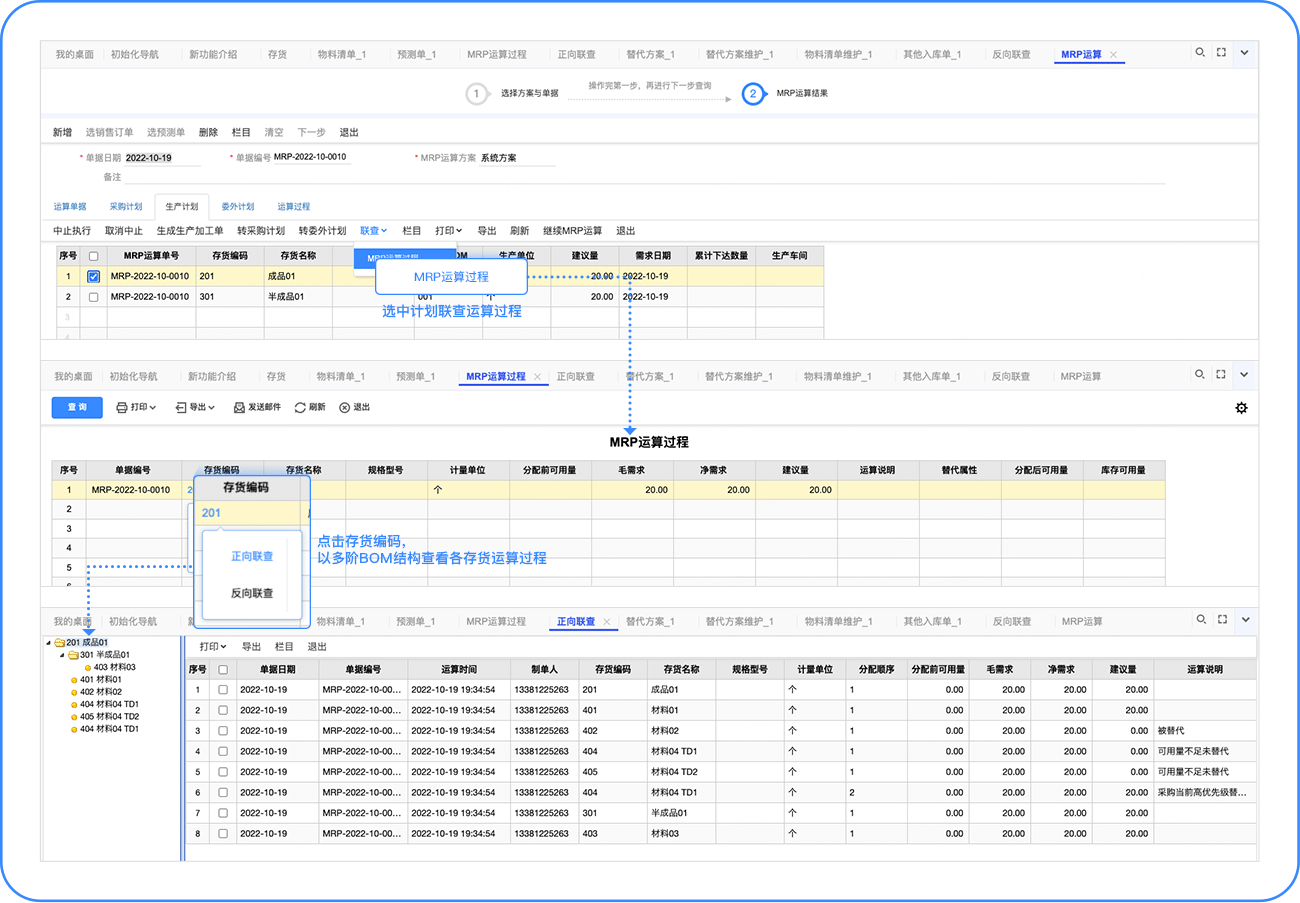Click the blue 查询 button
The width and height of the screenshot is (1300, 903).
pos(77,407)
